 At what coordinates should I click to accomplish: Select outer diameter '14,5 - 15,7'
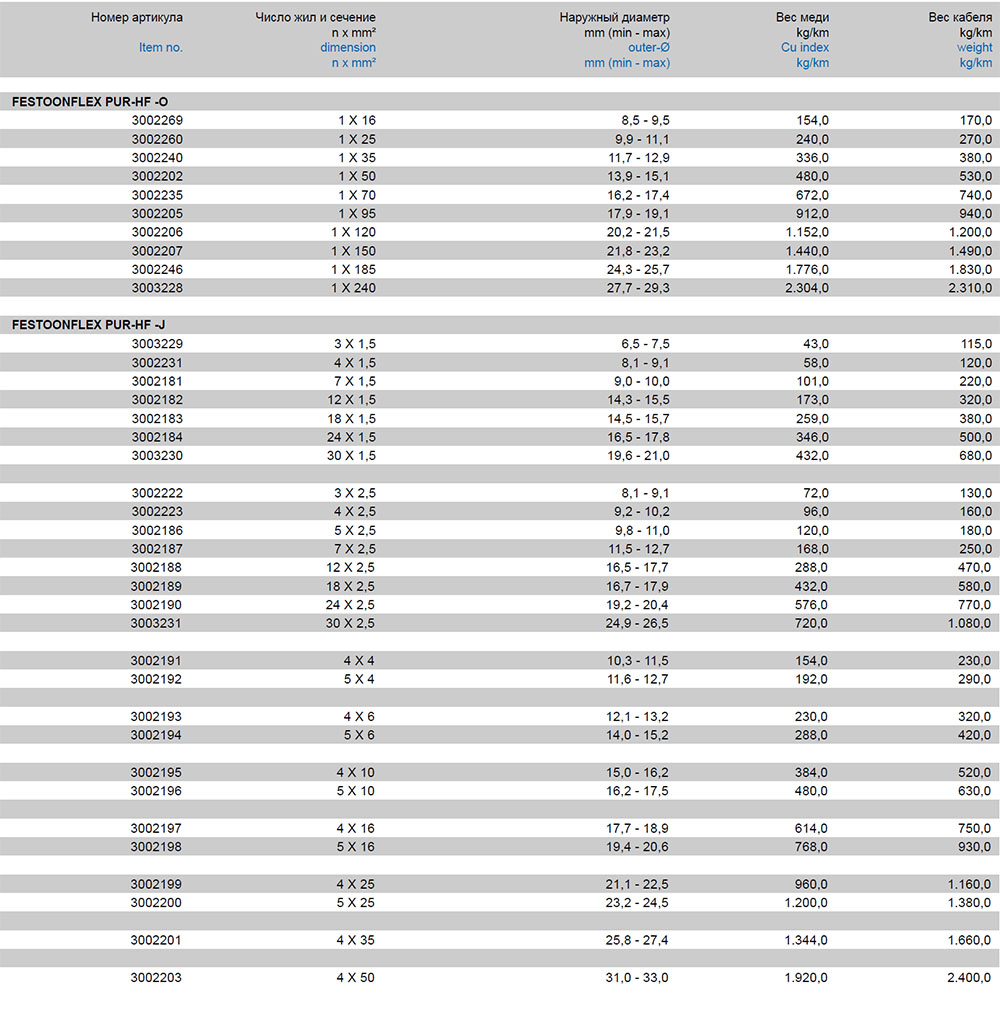click(x=638, y=419)
